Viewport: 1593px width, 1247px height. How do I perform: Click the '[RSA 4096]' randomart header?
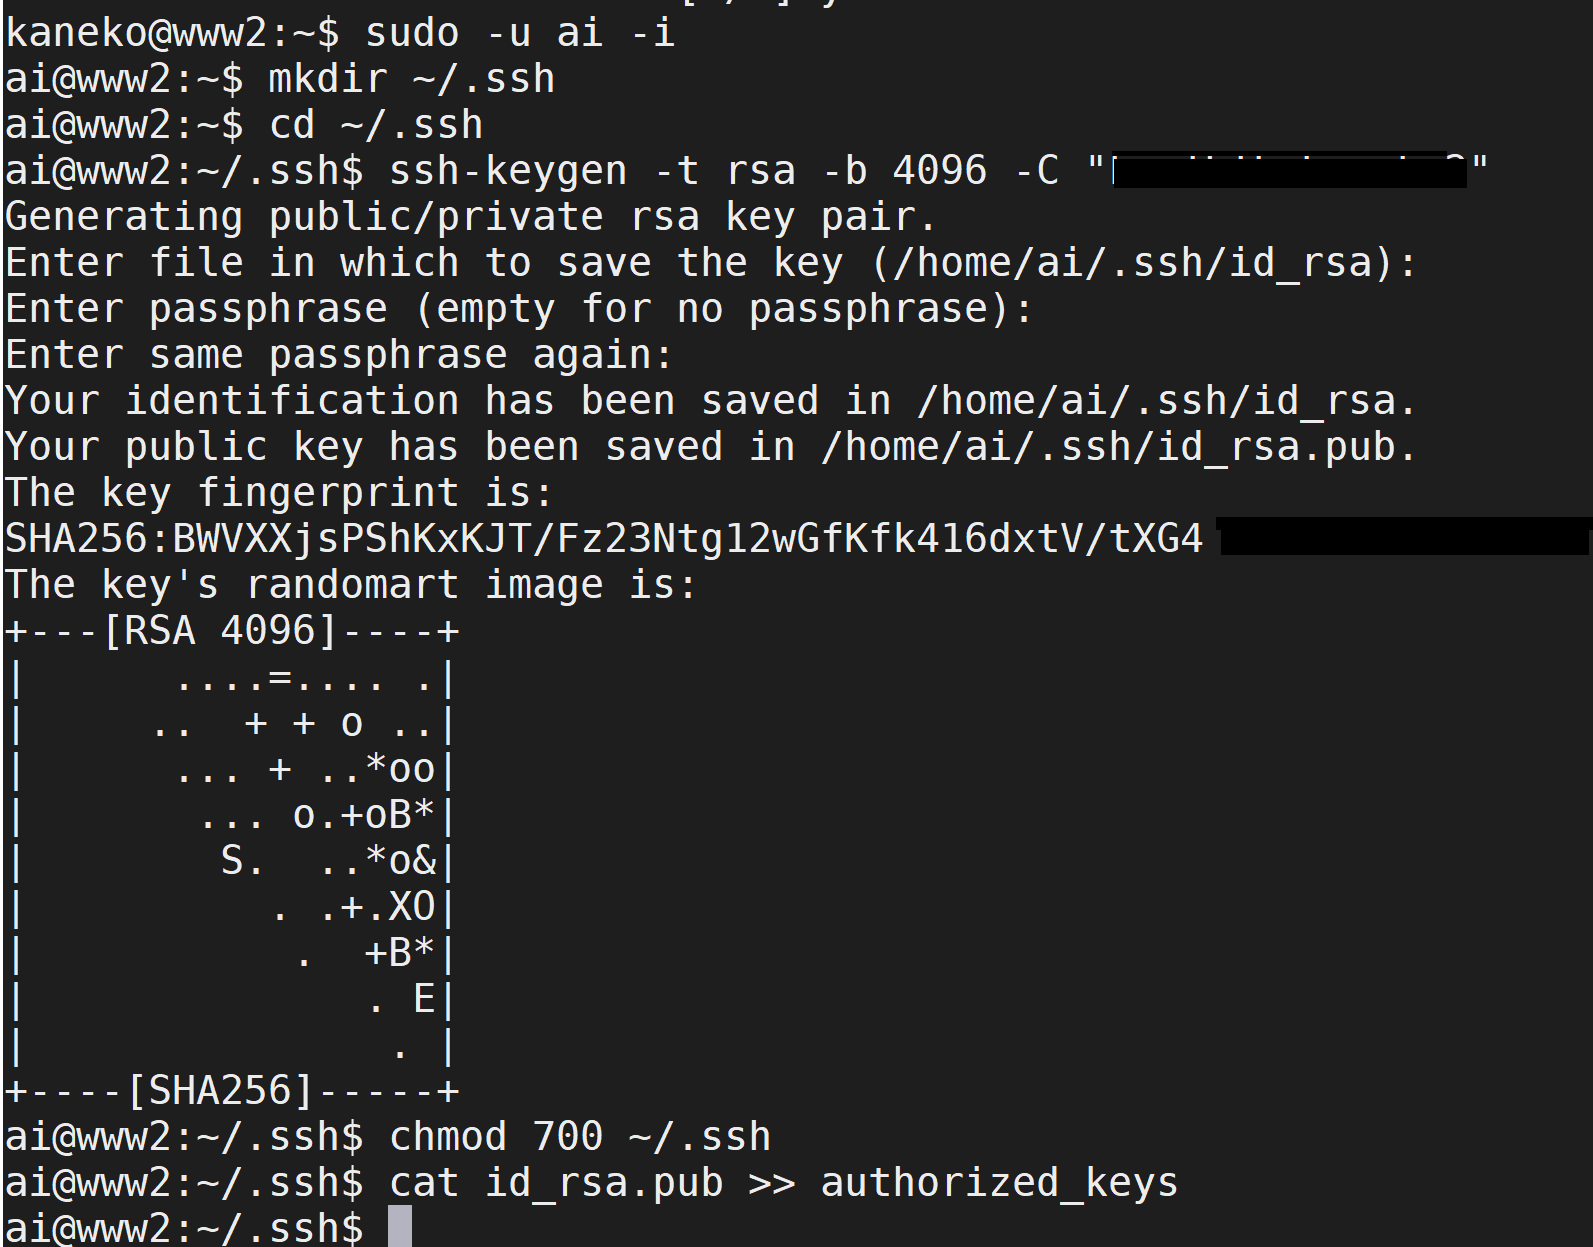coord(220,631)
